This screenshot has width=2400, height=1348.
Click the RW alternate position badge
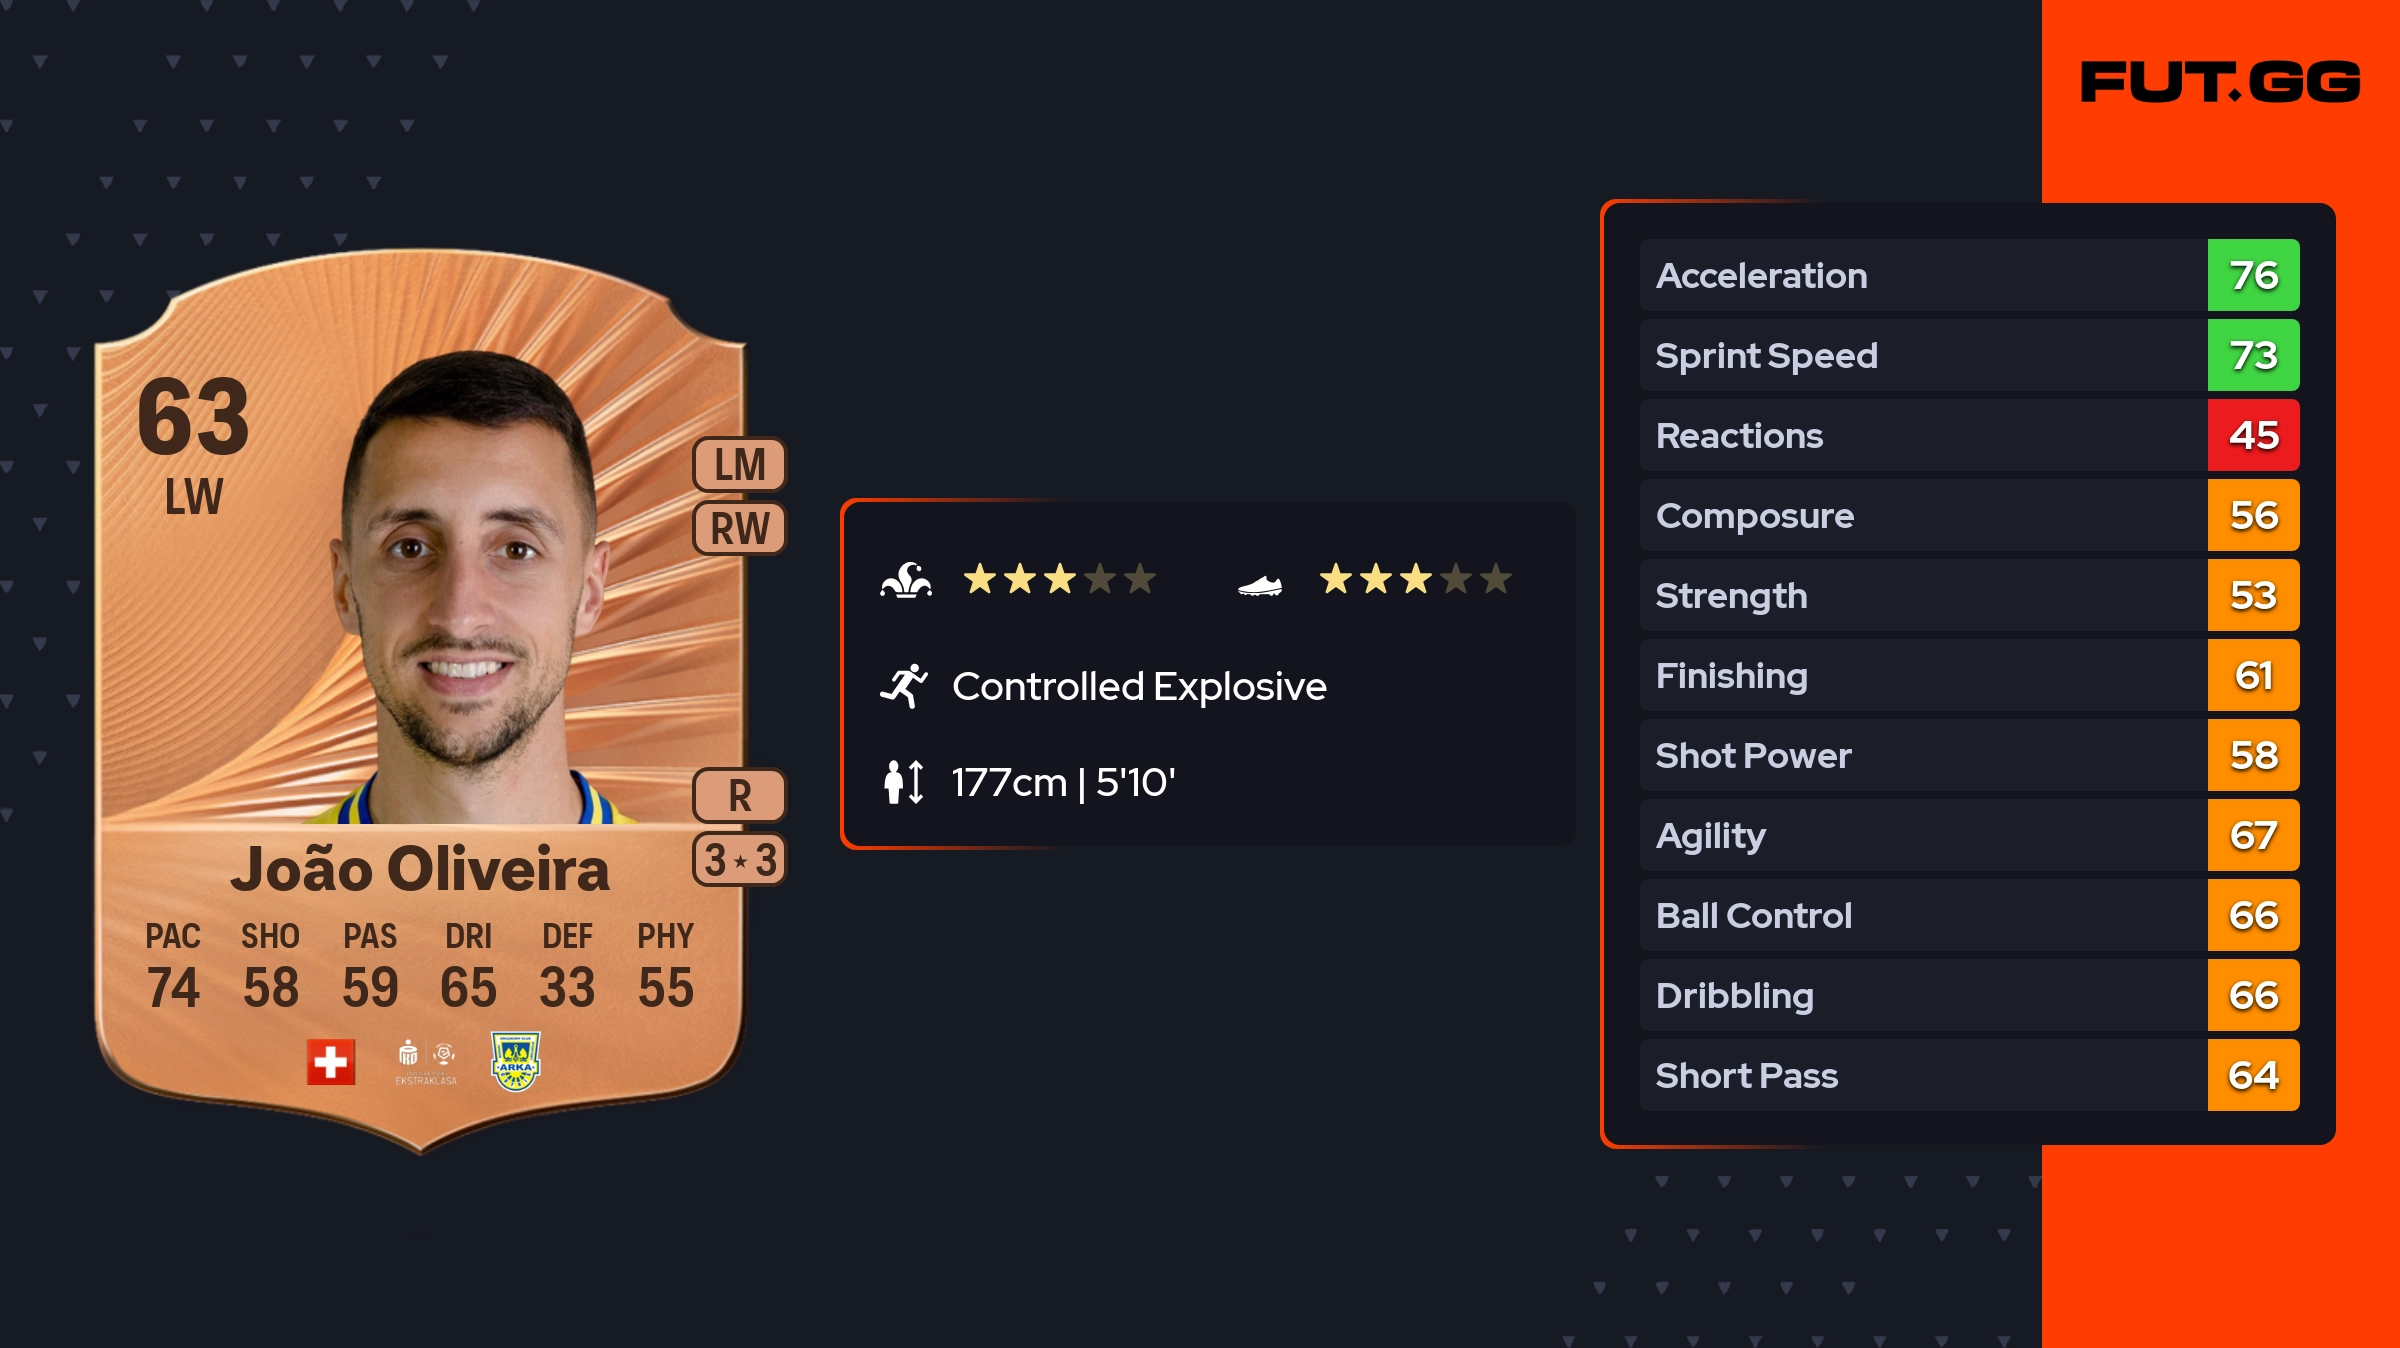[740, 528]
